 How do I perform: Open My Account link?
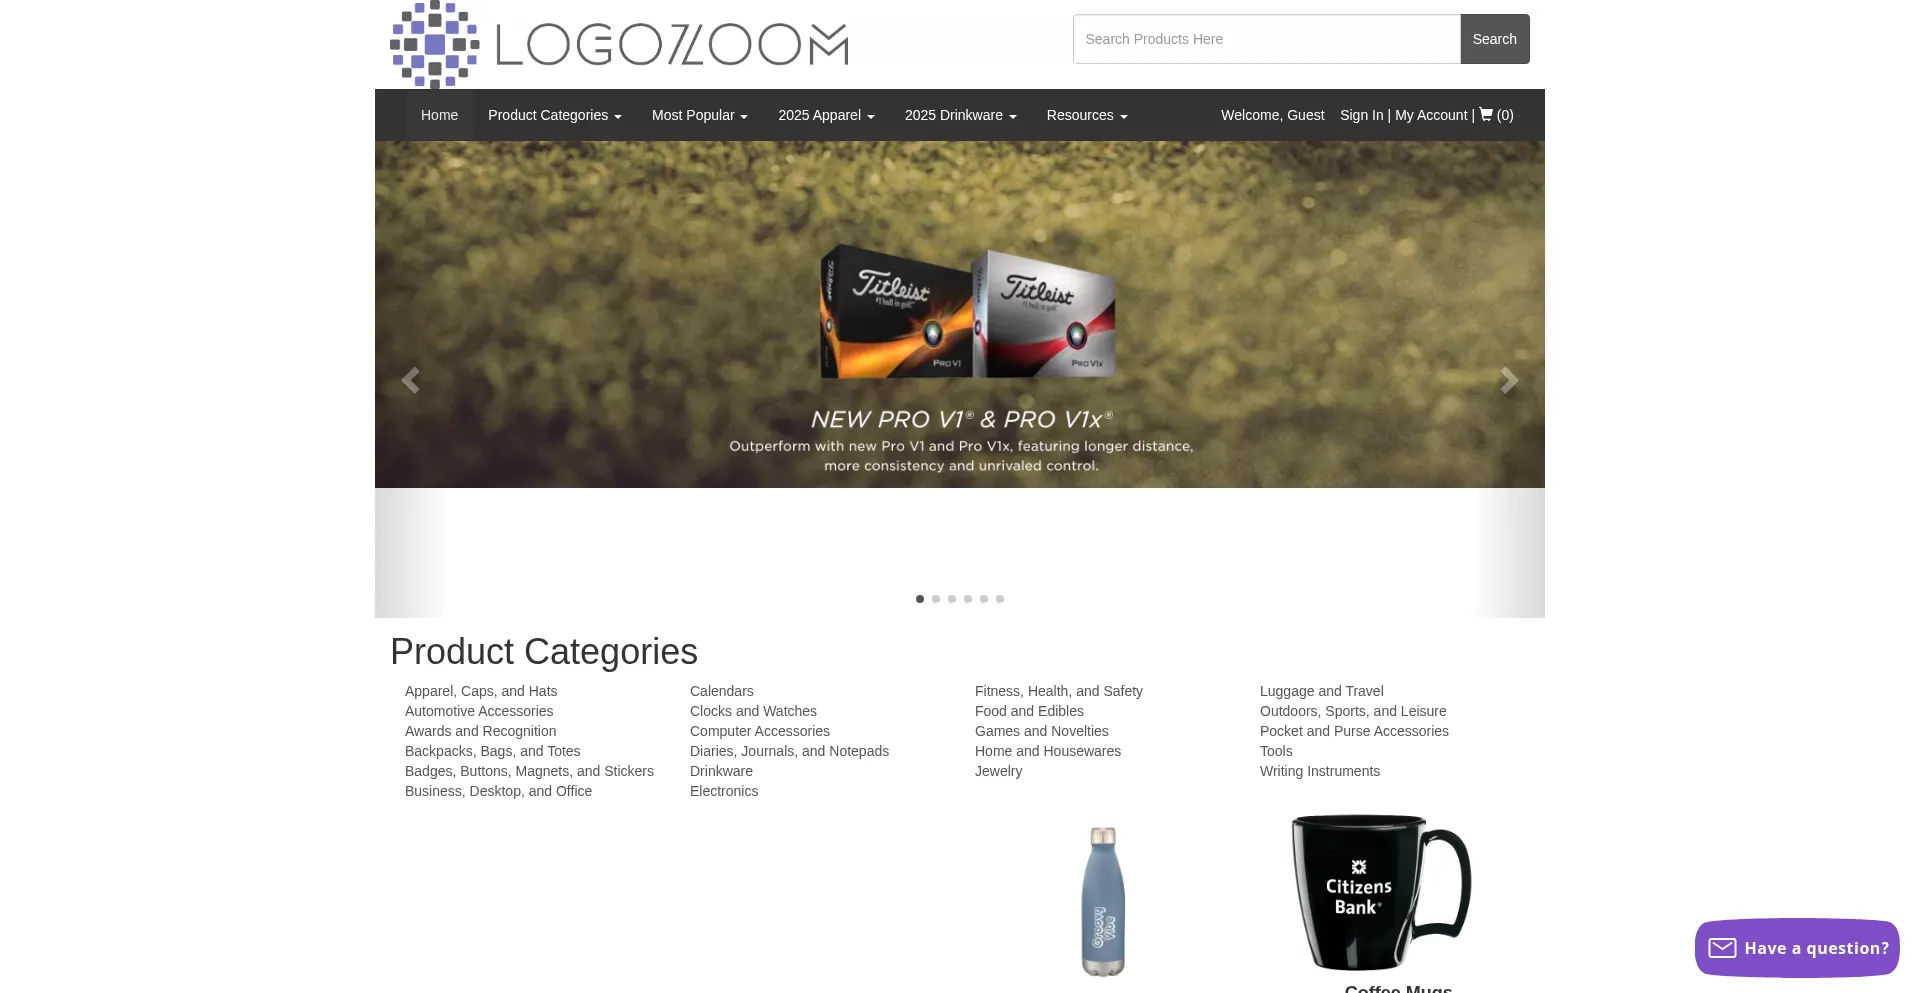[1431, 115]
